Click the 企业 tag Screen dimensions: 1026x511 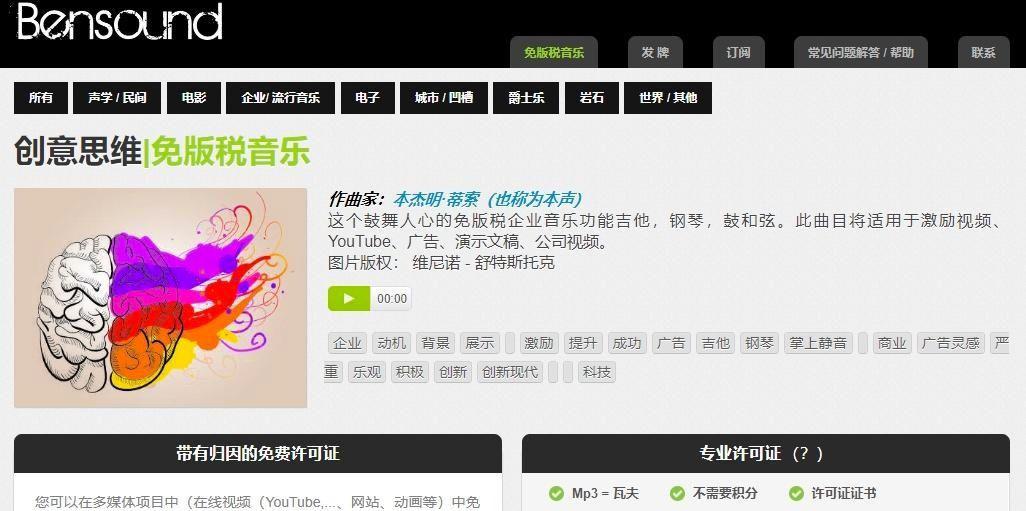347,343
